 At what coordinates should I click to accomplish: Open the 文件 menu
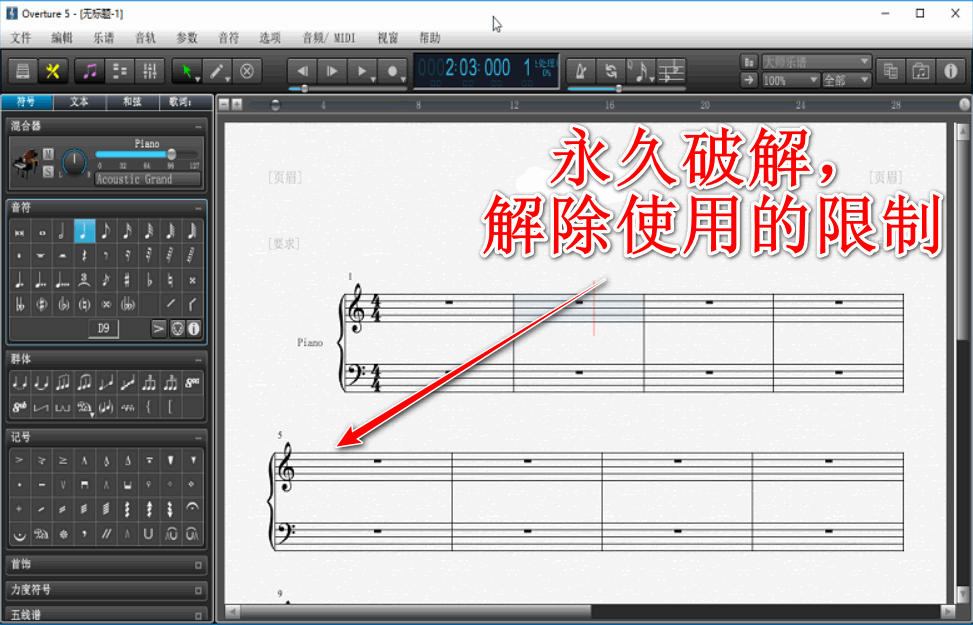click(20, 38)
